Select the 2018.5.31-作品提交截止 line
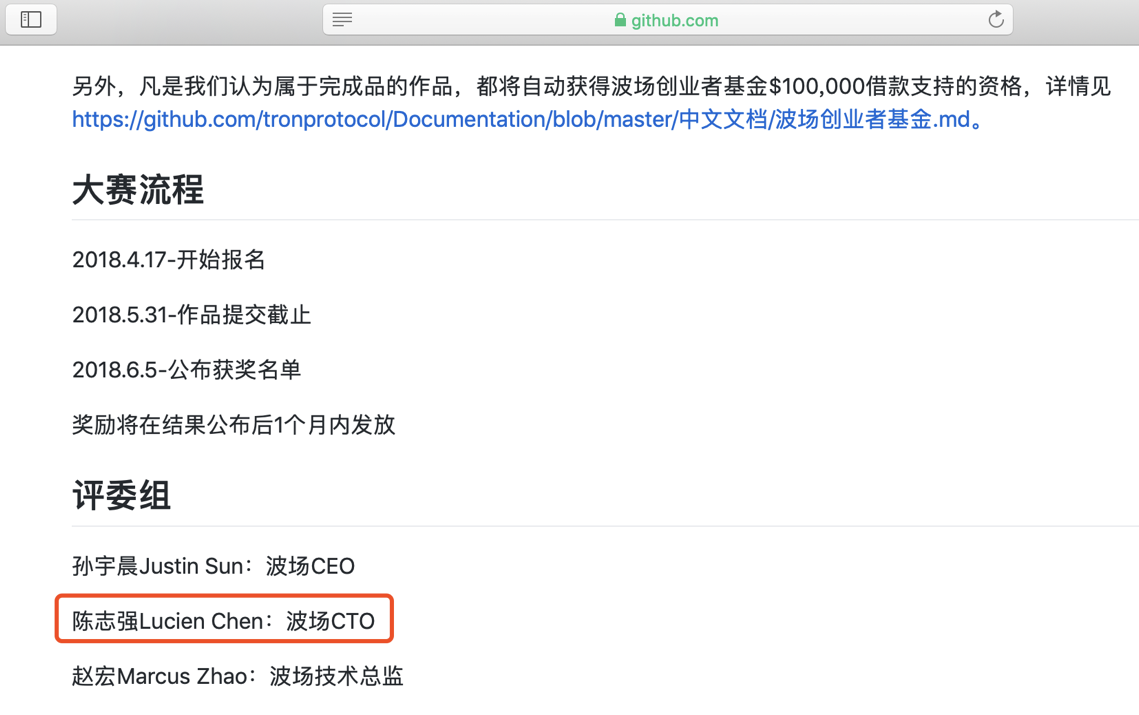The width and height of the screenshot is (1139, 715). [x=192, y=315]
